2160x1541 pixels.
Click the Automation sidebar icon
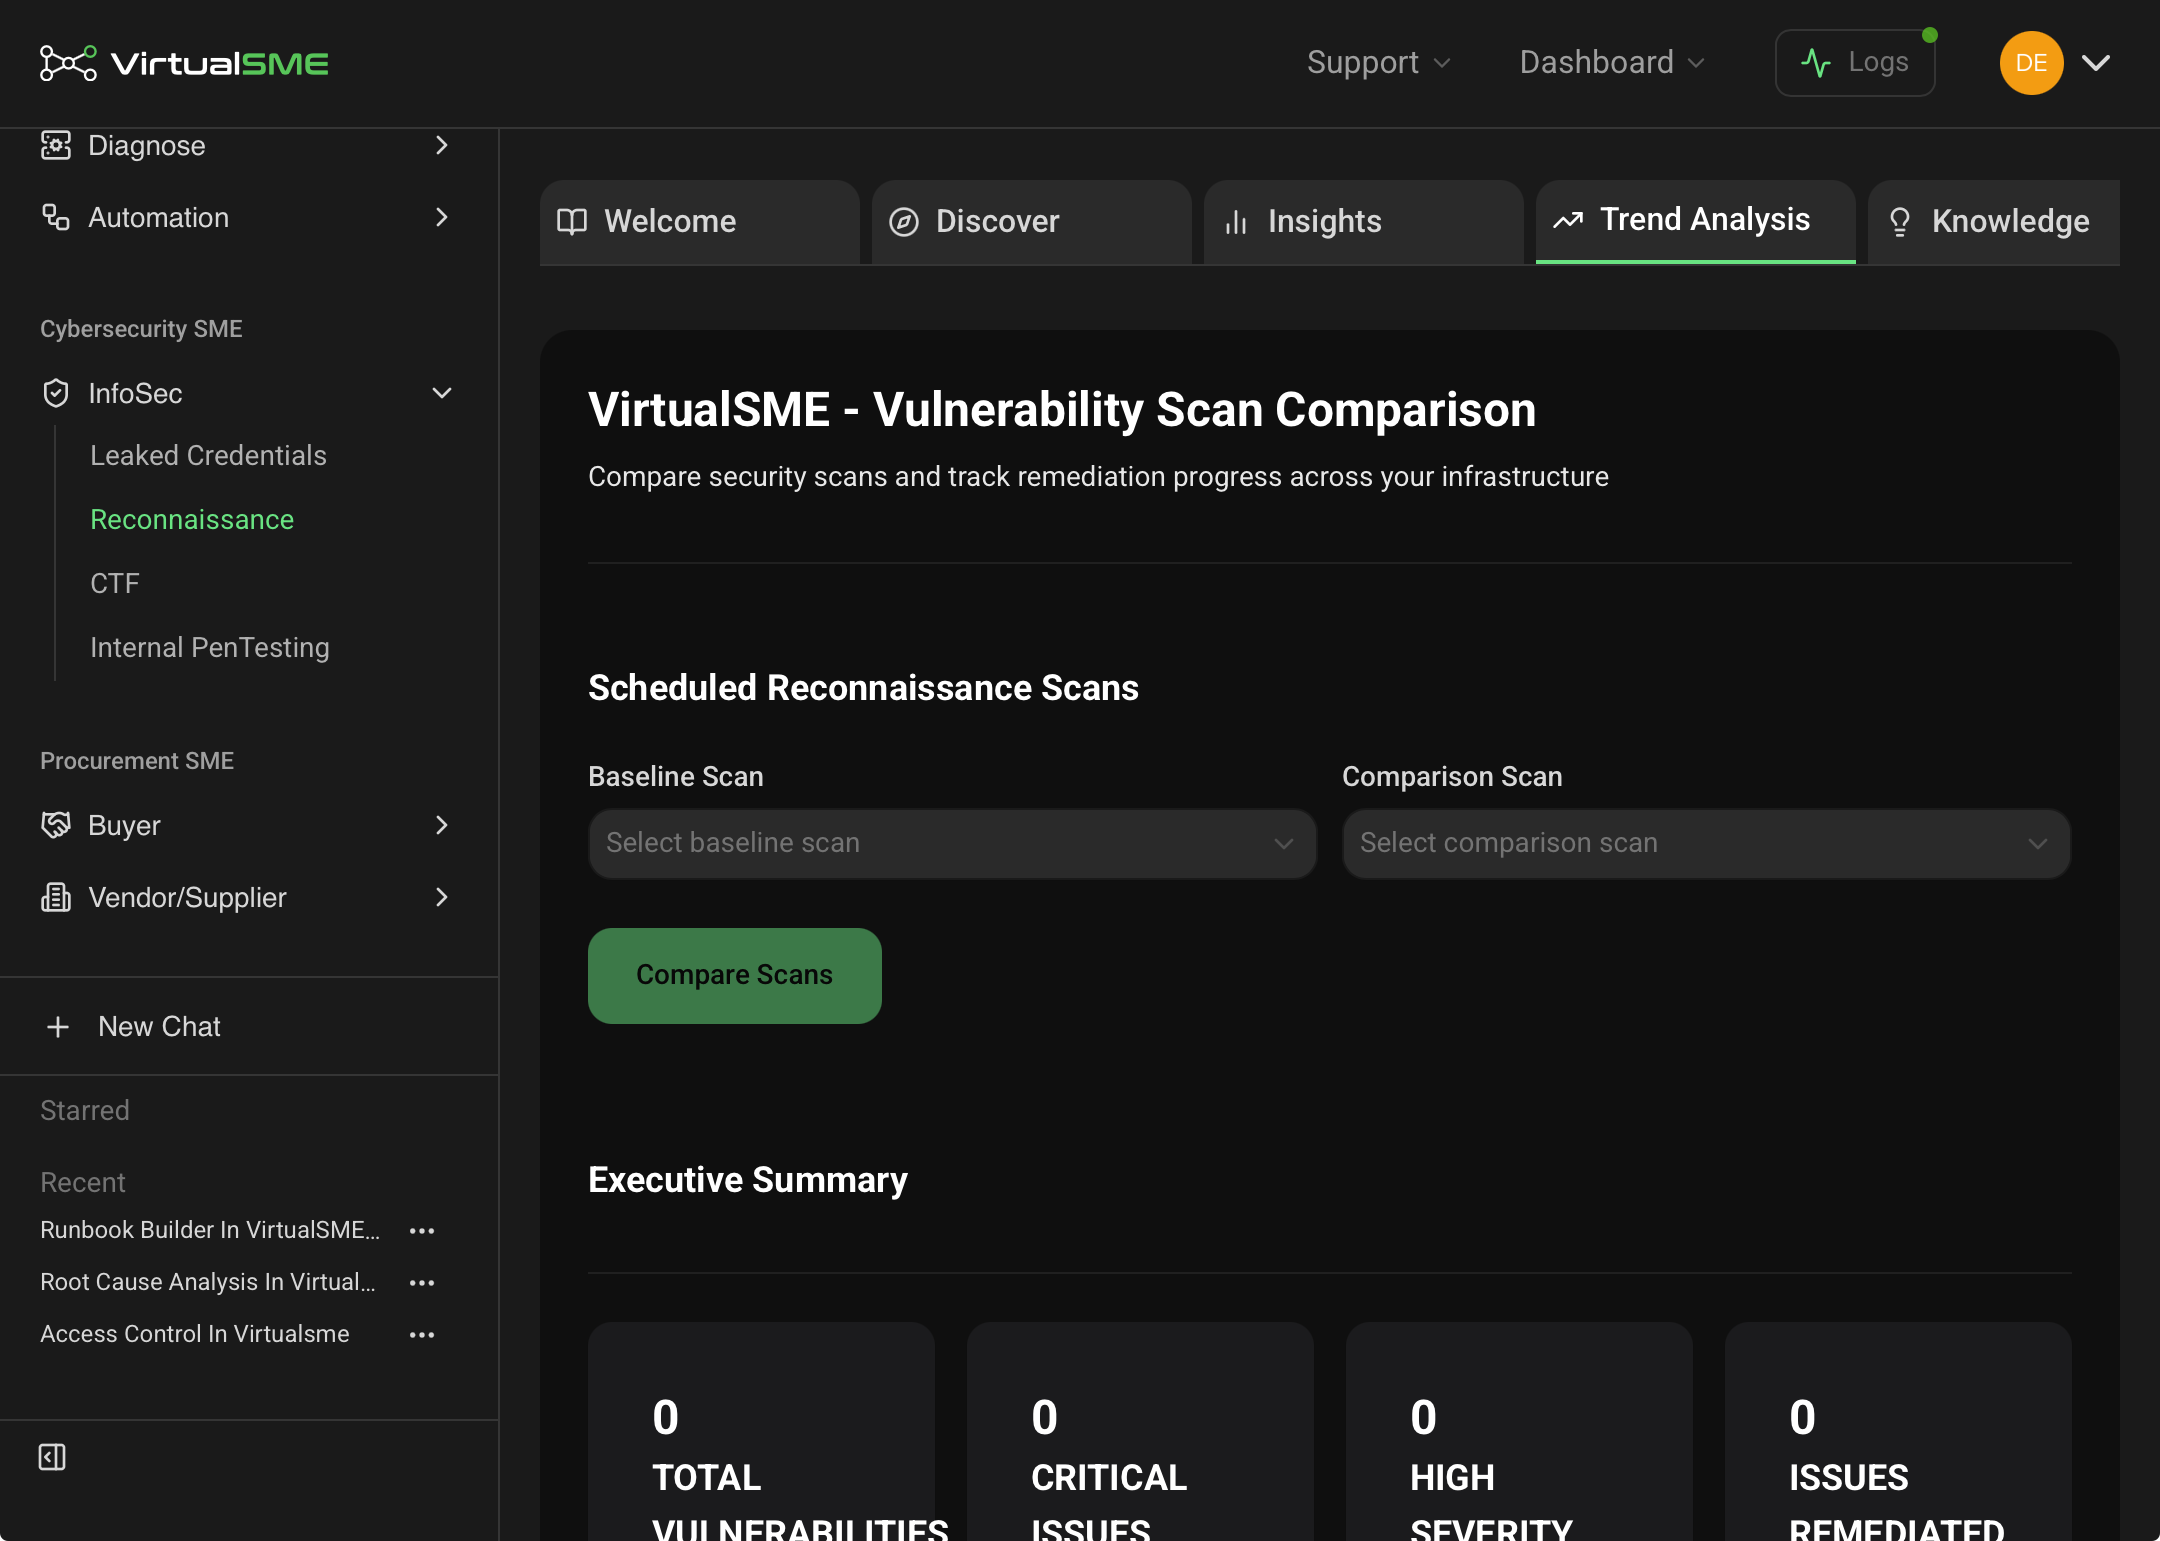[x=55, y=217]
